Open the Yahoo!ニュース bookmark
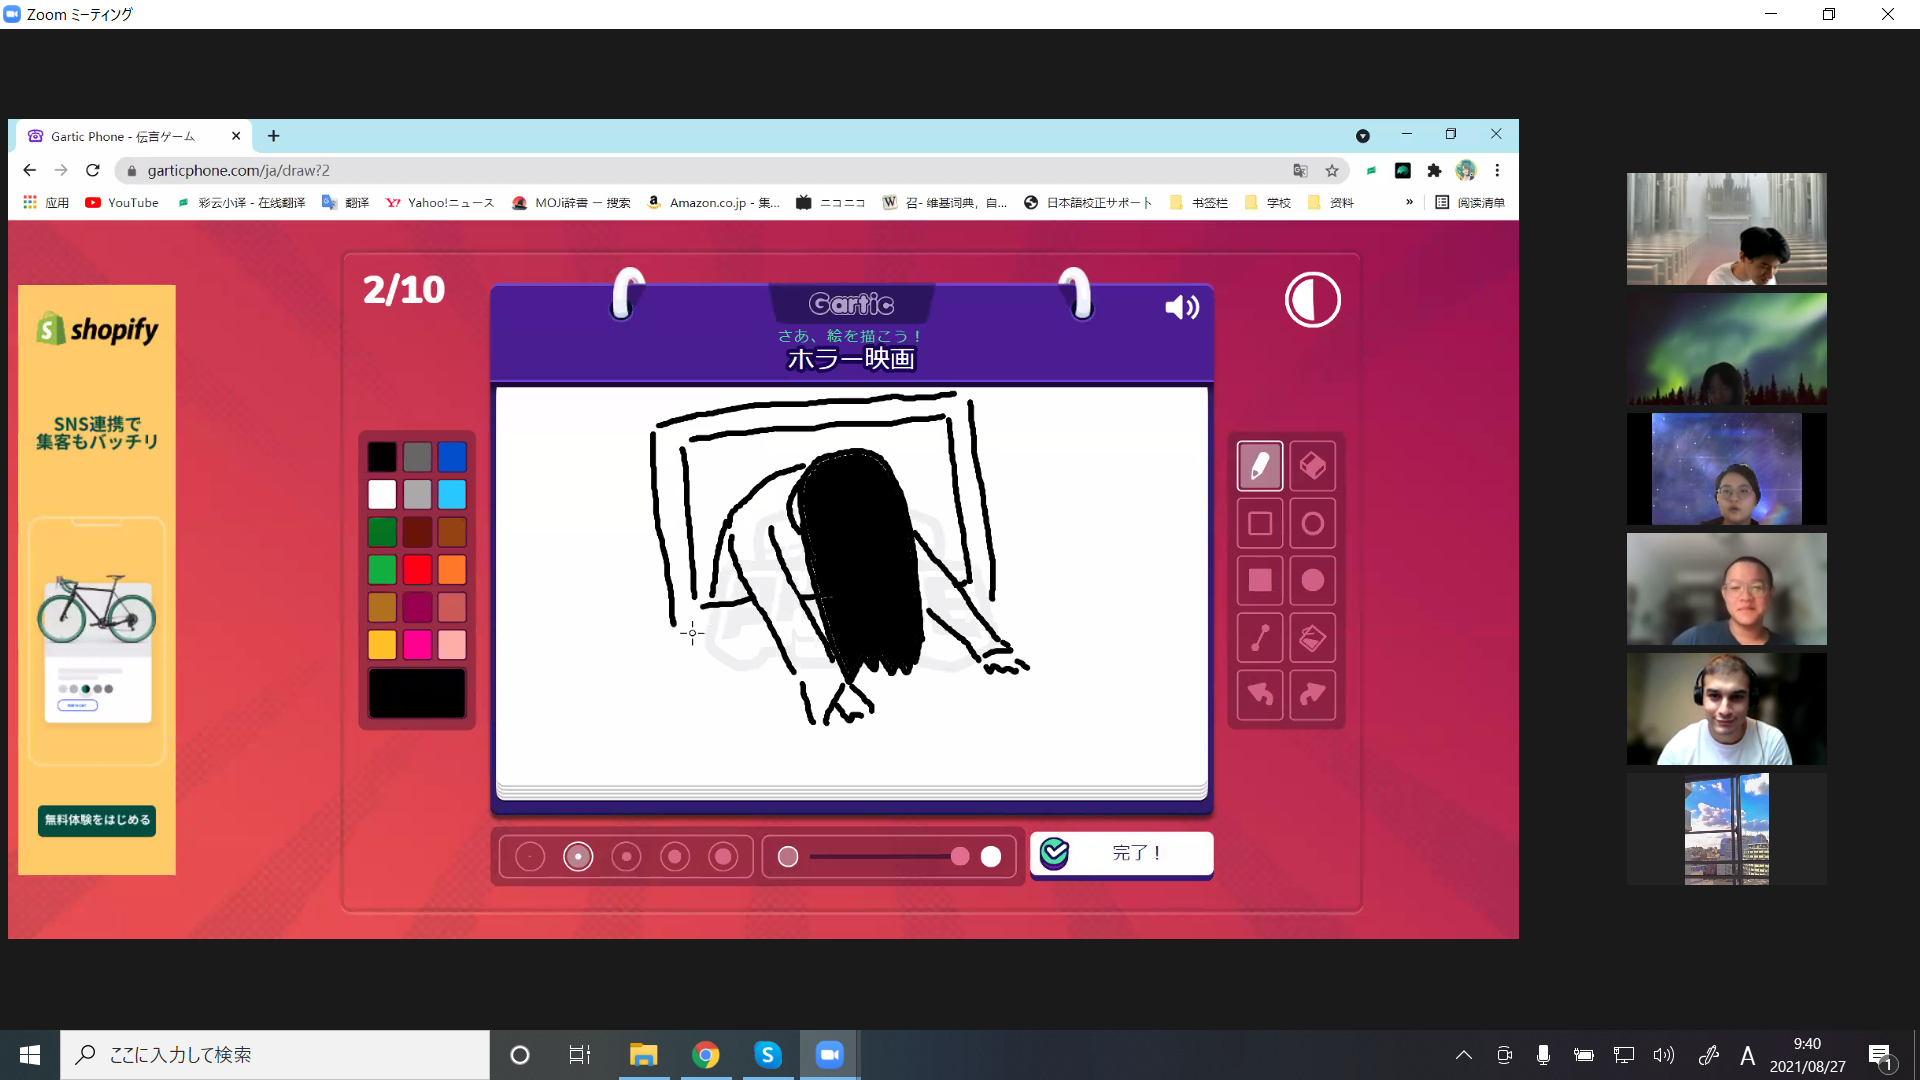Viewport: 1920px width, 1080px height. pos(440,202)
